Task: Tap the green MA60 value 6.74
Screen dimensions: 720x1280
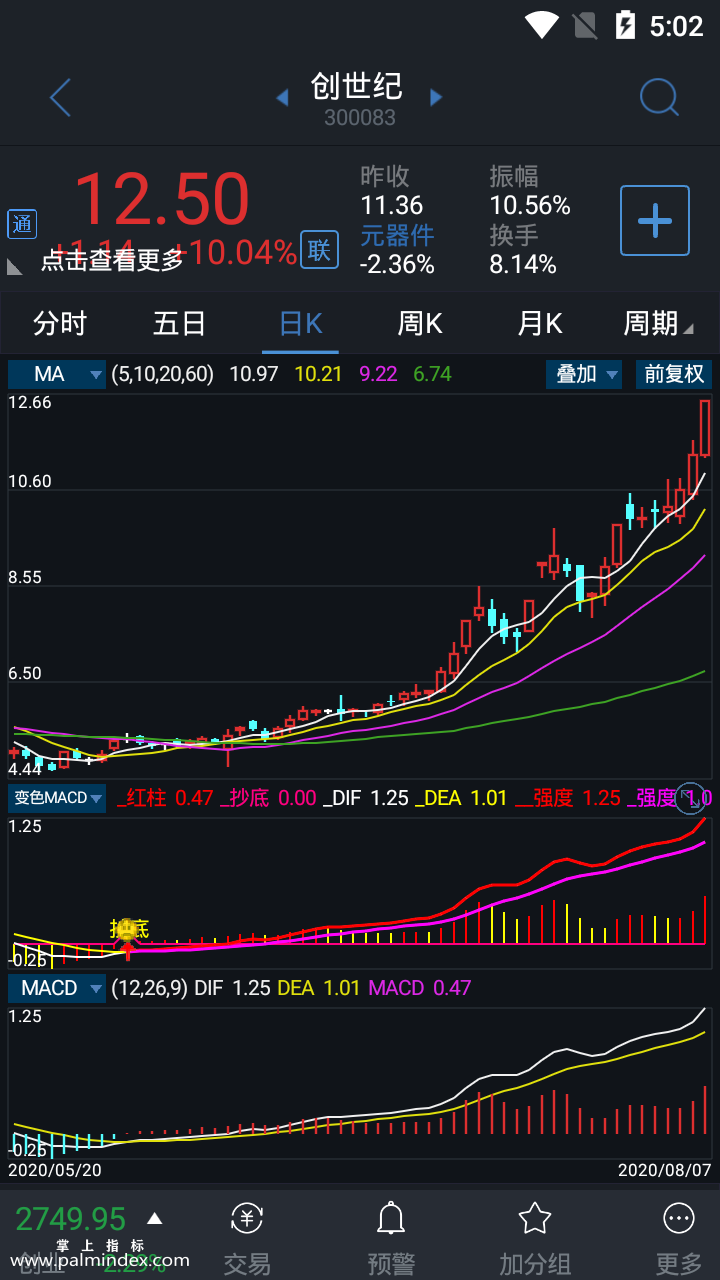Action: [x=433, y=374]
